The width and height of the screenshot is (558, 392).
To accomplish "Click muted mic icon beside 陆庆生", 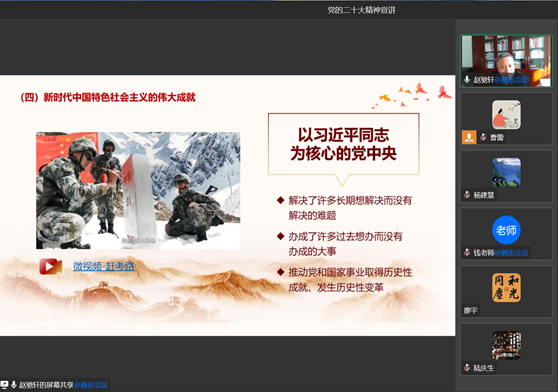I will coord(467,368).
